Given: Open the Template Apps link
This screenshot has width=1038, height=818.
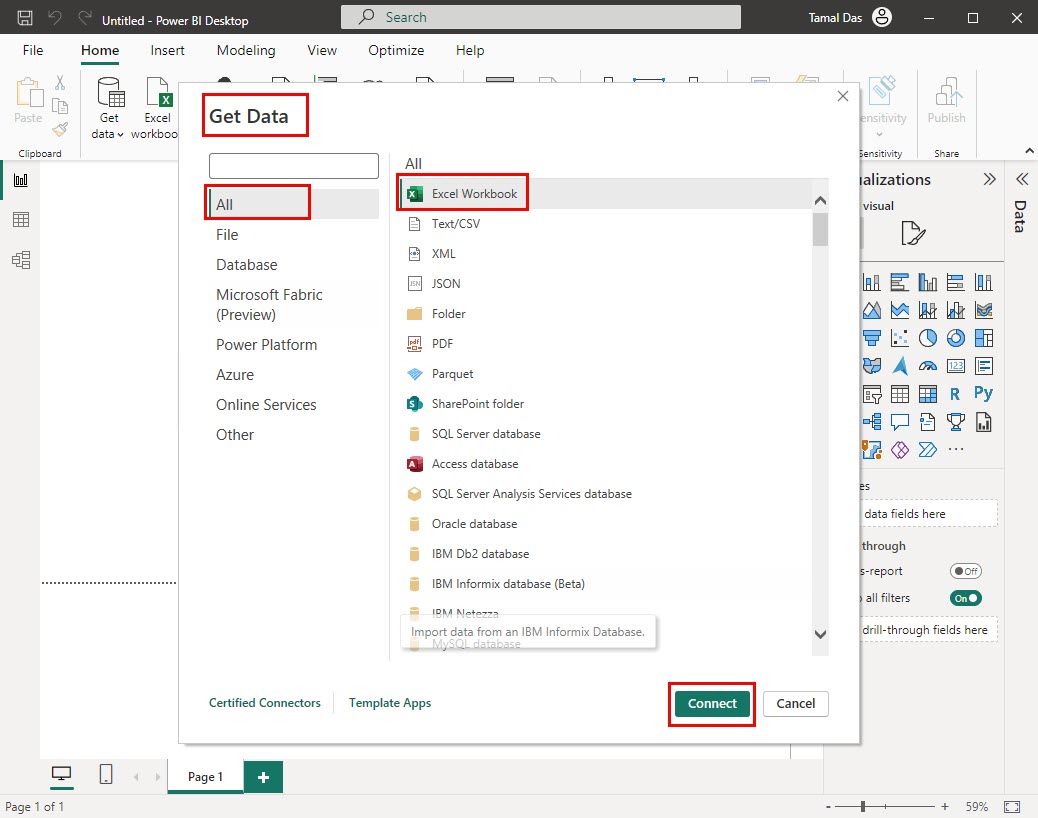Looking at the screenshot, I should point(389,703).
